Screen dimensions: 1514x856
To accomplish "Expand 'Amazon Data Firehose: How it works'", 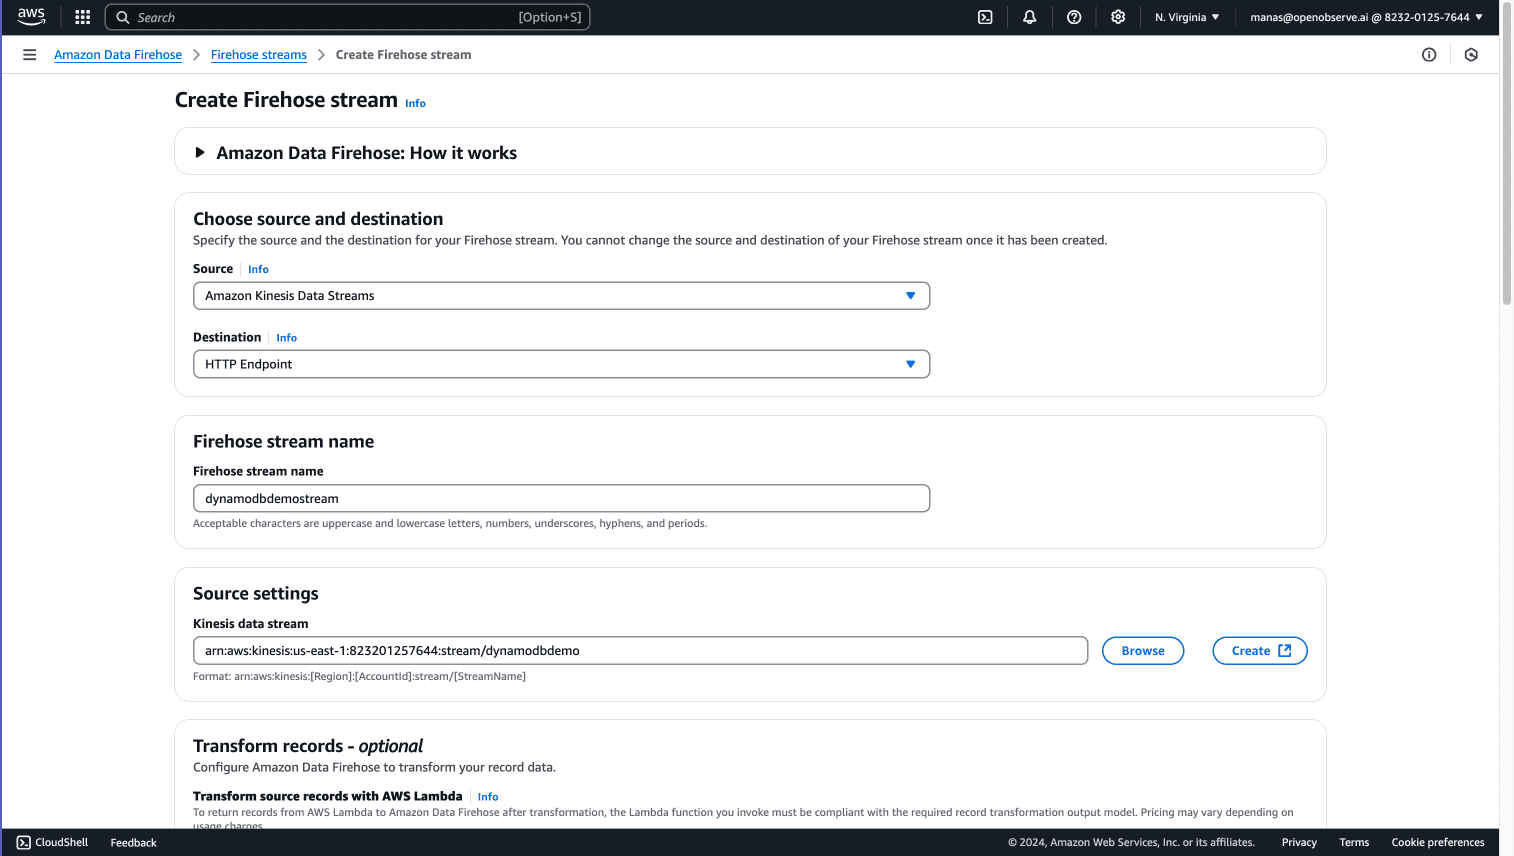I will (x=366, y=153).
